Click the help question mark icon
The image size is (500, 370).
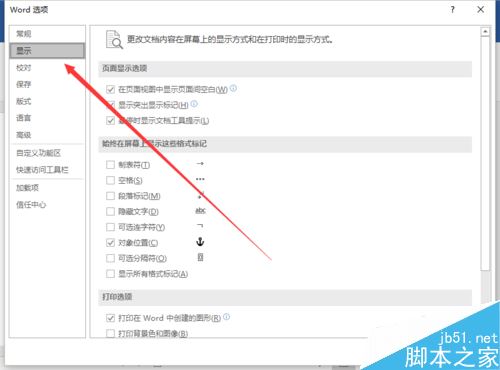coord(452,9)
